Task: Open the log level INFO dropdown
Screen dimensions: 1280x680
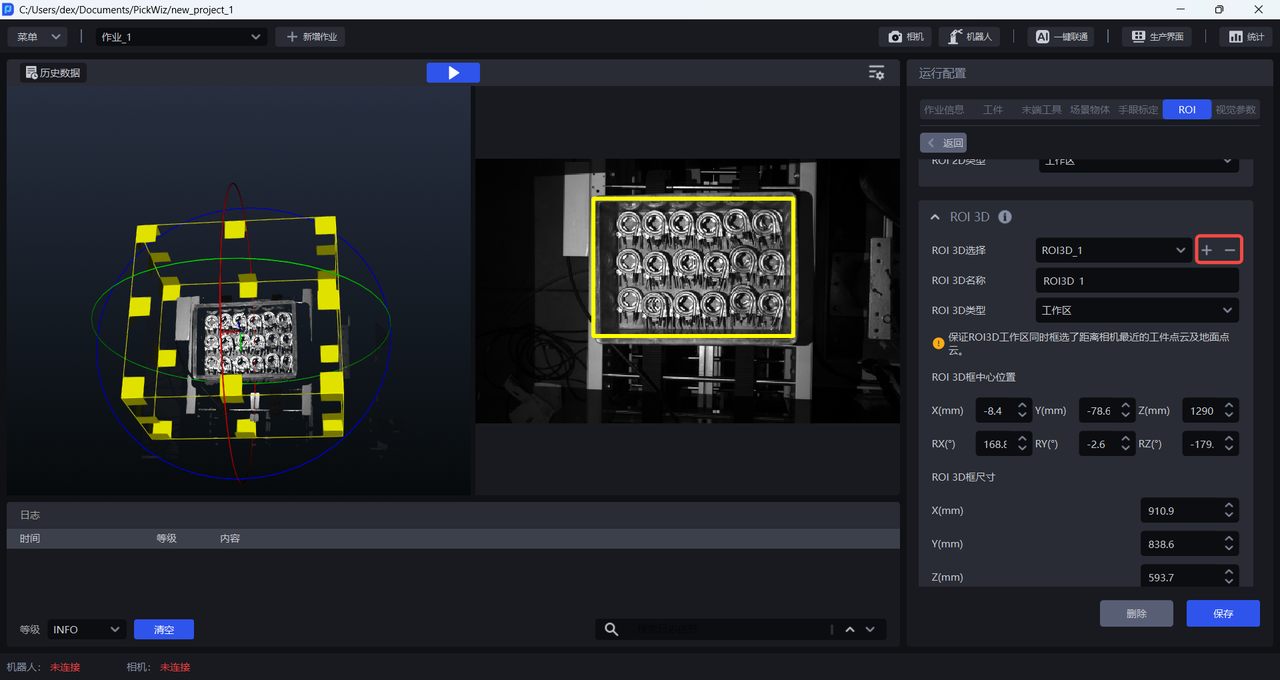Action: pyautogui.click(x=86, y=629)
